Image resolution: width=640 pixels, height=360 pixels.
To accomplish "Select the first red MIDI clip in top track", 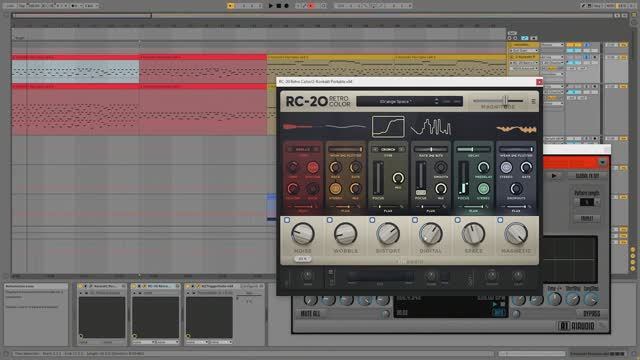I will pyautogui.click(x=76, y=69).
